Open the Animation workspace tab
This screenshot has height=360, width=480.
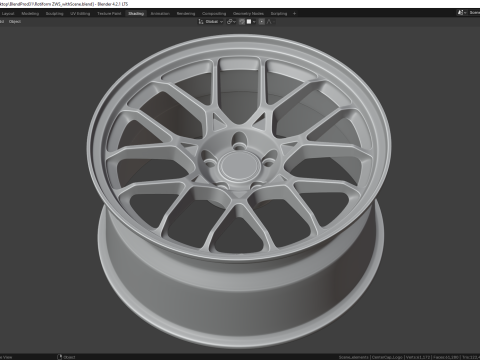pos(160,14)
